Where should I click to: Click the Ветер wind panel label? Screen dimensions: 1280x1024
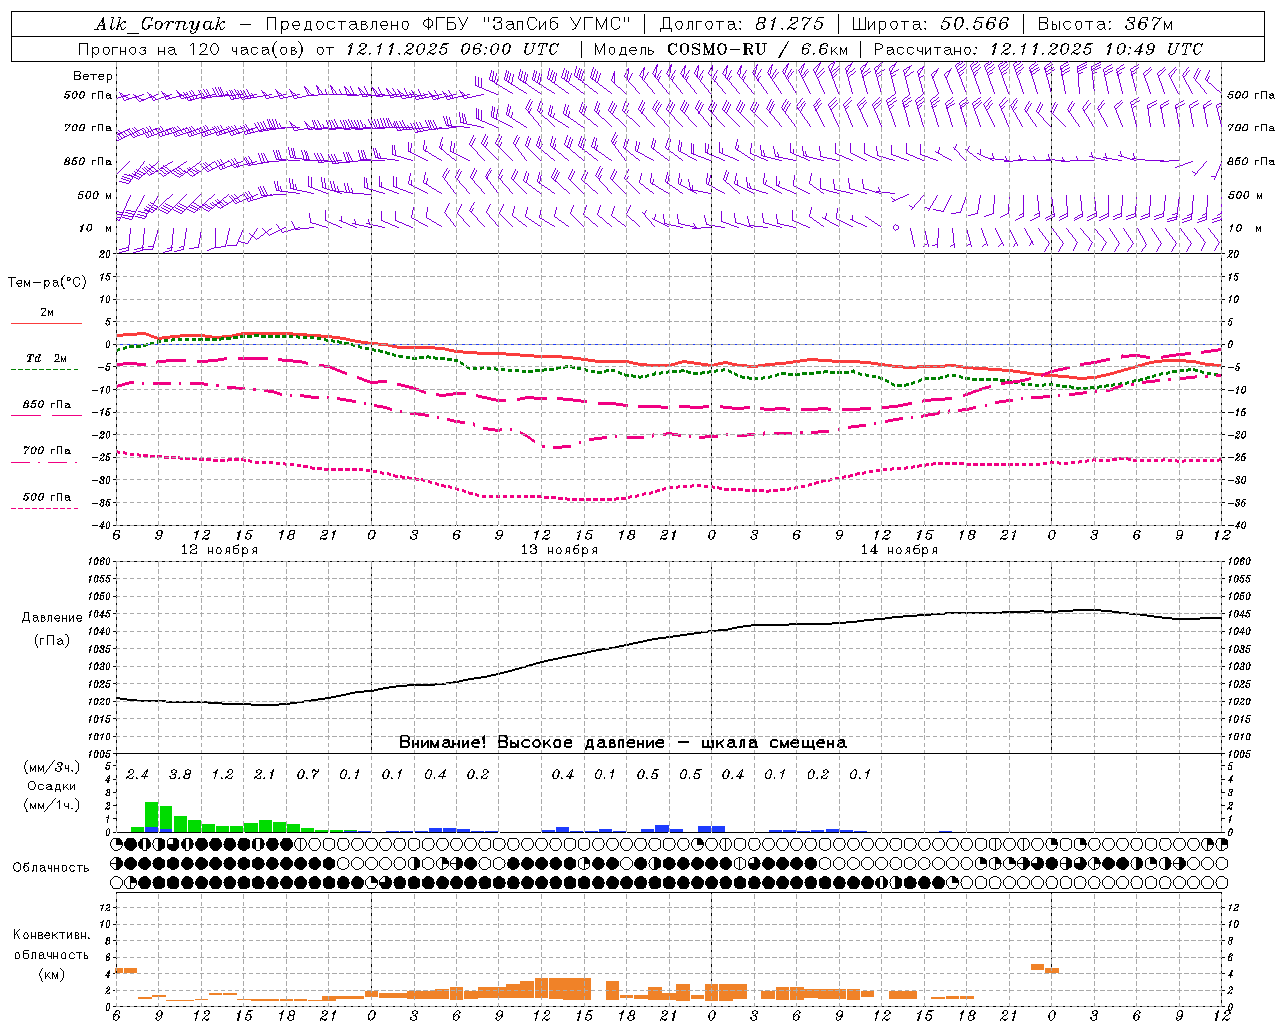coord(93,76)
